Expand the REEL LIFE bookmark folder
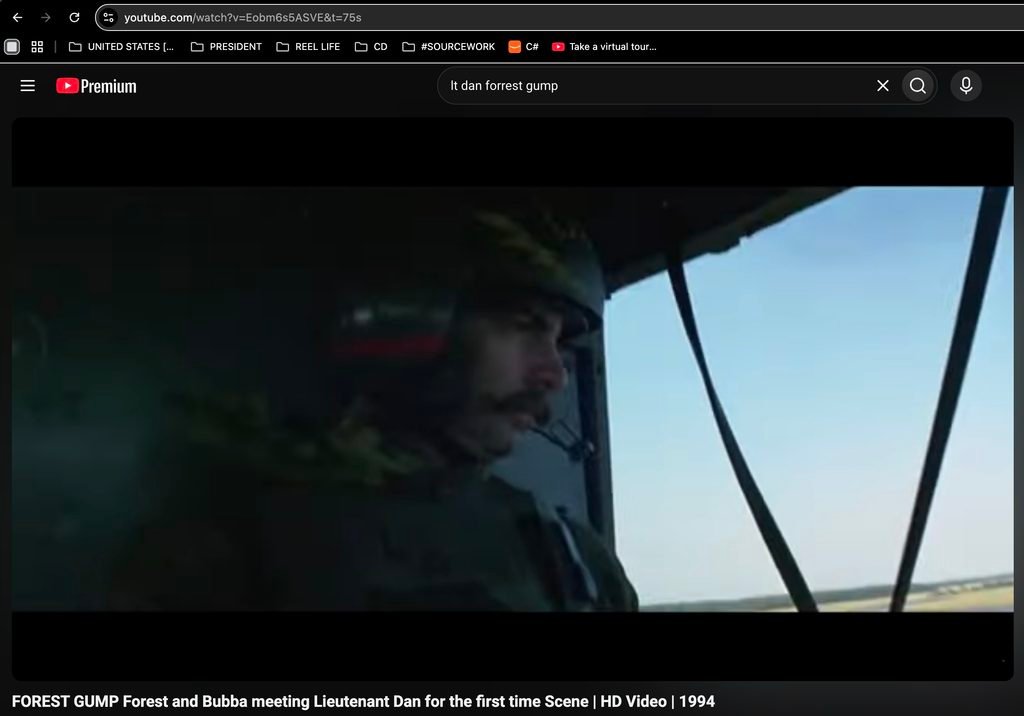The height and width of the screenshot is (716, 1024). tap(308, 46)
